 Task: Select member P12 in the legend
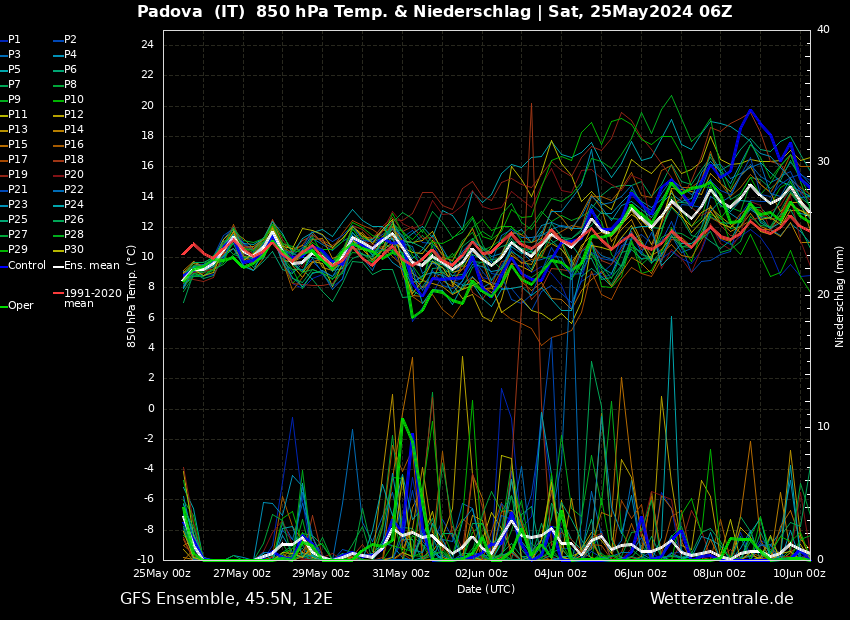(x=74, y=114)
